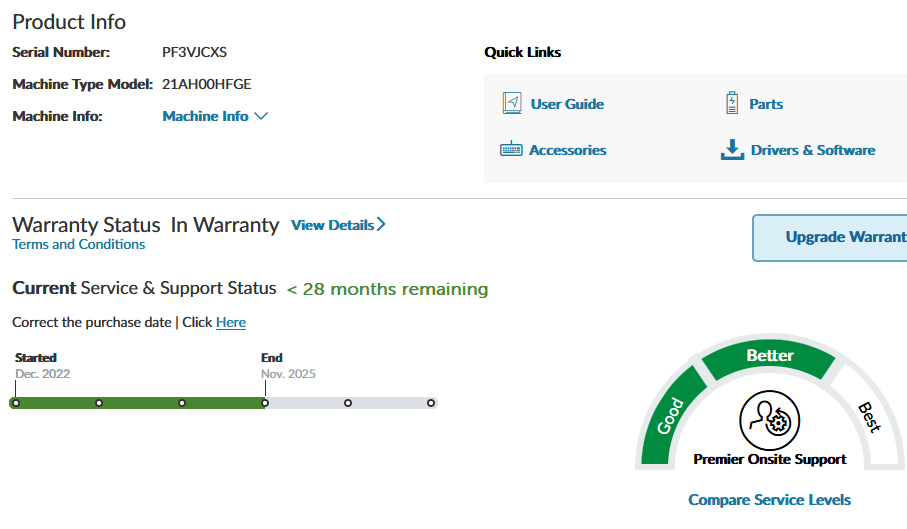Open the User Guide text link
Viewport: 907px width, 529px height.
coord(567,104)
